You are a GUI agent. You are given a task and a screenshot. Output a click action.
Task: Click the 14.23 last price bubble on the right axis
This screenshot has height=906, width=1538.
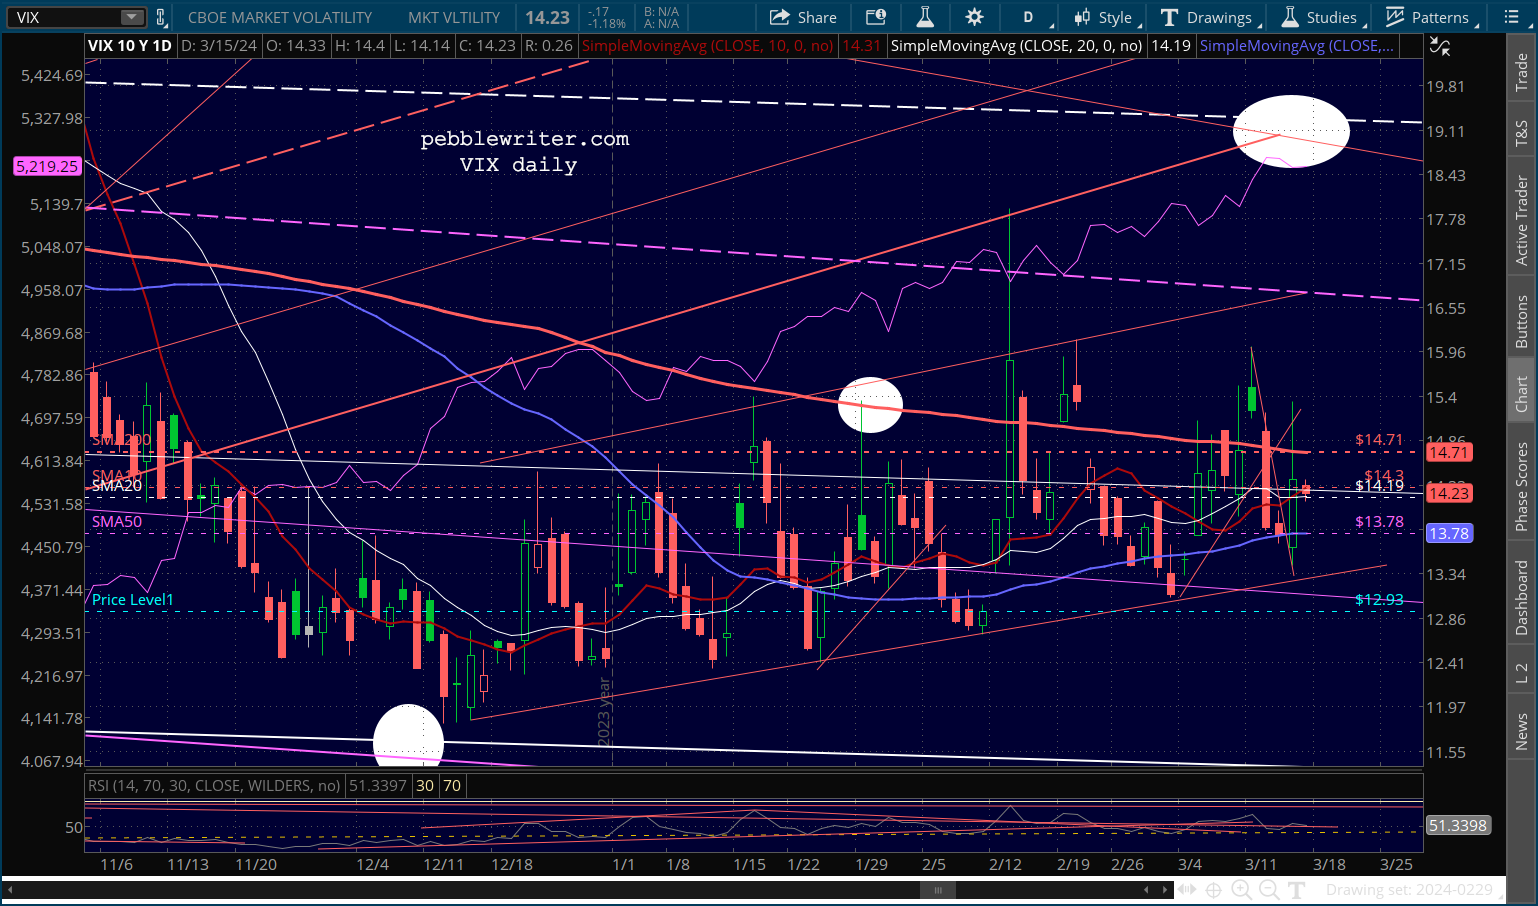[1448, 493]
